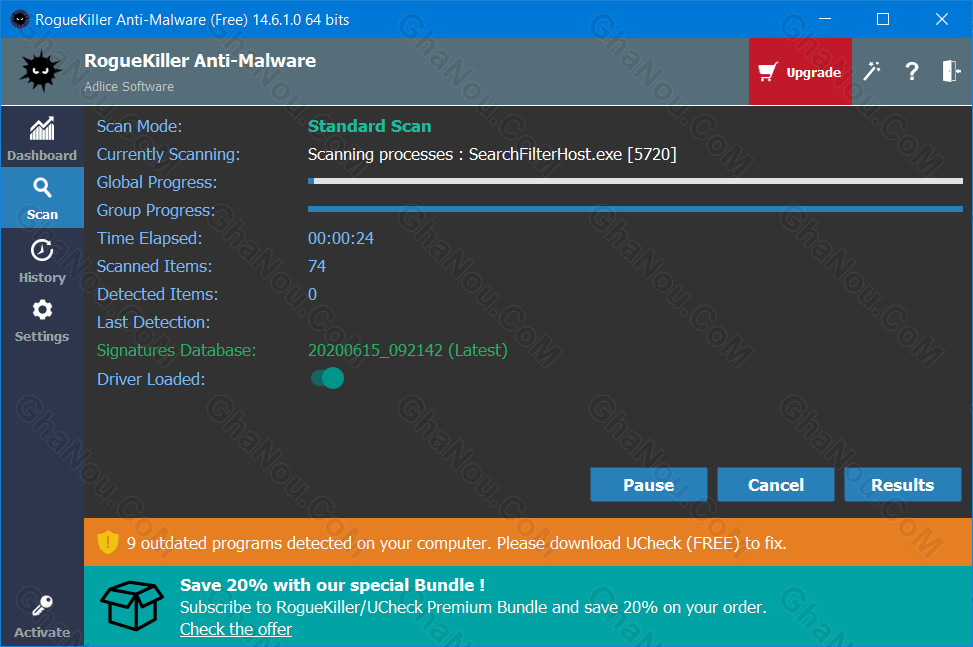This screenshot has width=973, height=647.
Task: Cancel the current scan
Action: (x=776, y=484)
